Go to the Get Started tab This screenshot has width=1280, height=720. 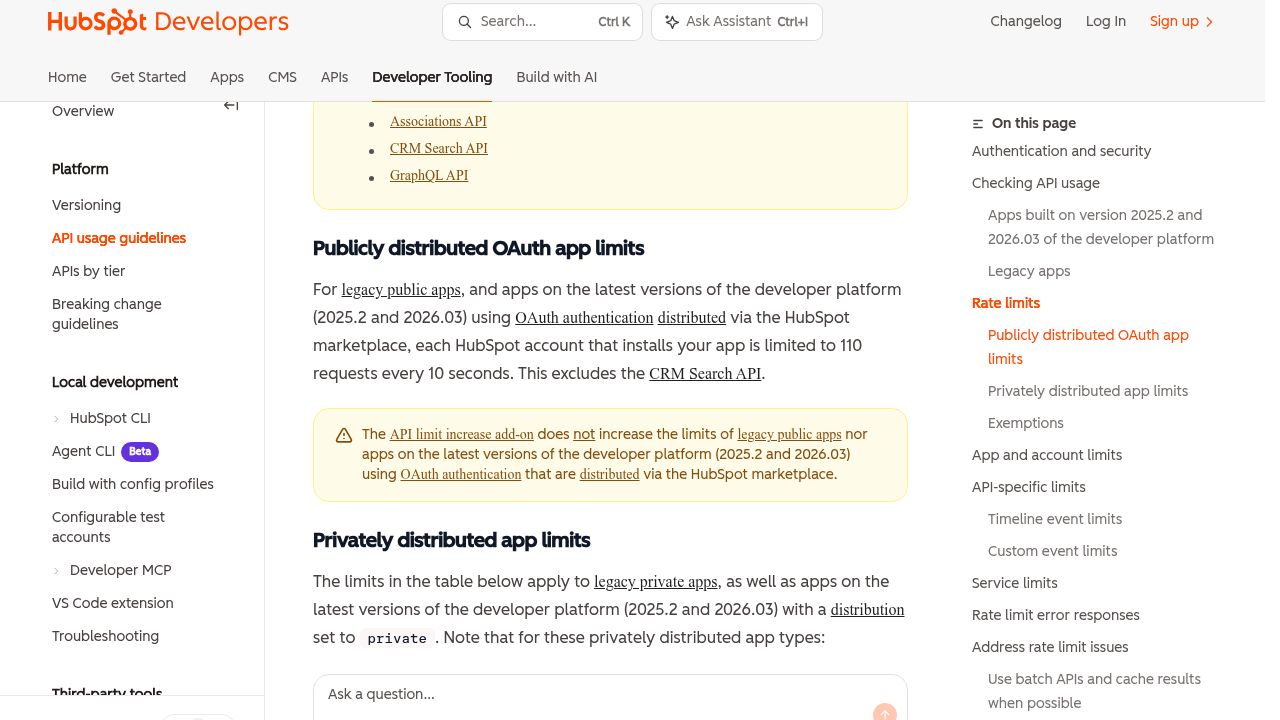(x=148, y=77)
